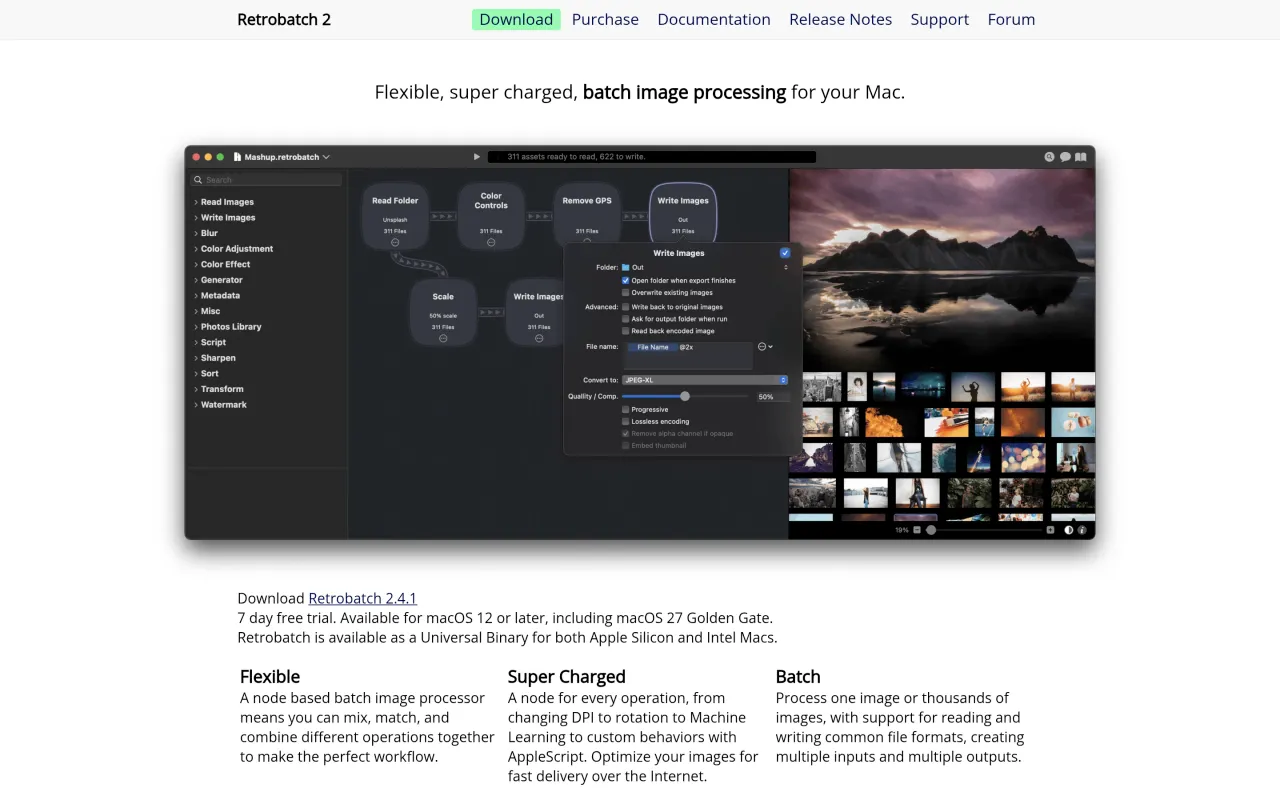Click the "311 assets ready to read" status text
This screenshot has height=800, width=1280.
point(576,157)
